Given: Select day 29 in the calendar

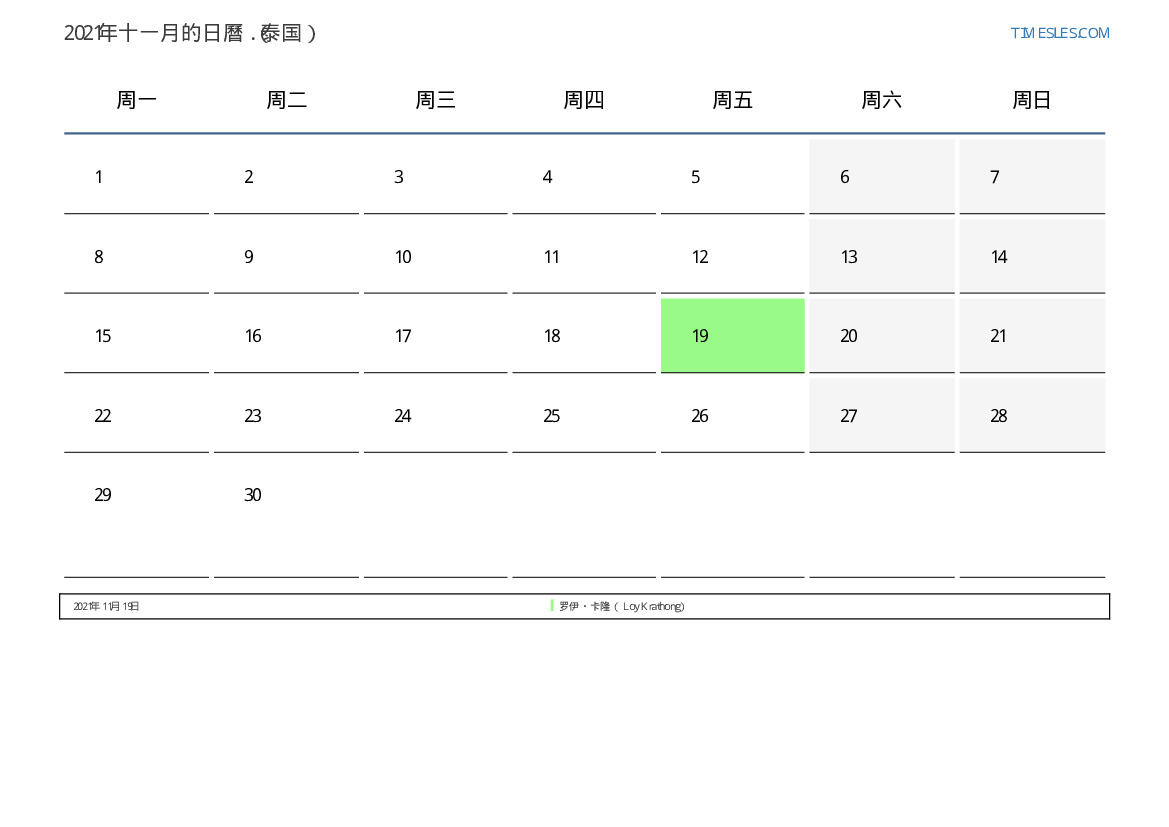Looking at the screenshot, I should [136, 518].
